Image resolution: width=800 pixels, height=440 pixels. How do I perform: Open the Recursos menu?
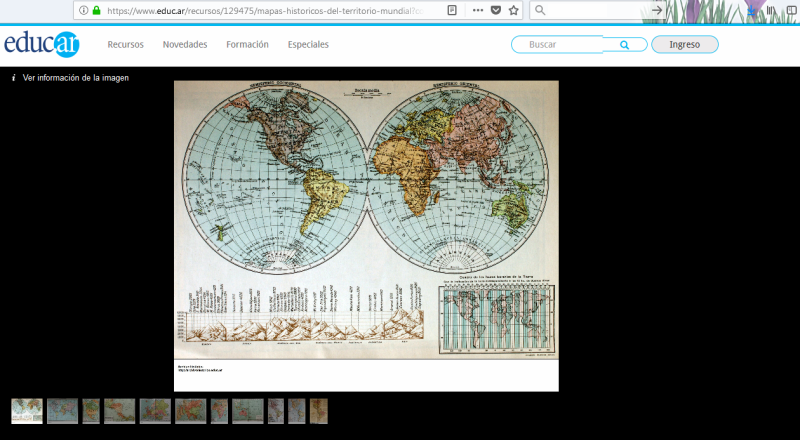[126, 44]
